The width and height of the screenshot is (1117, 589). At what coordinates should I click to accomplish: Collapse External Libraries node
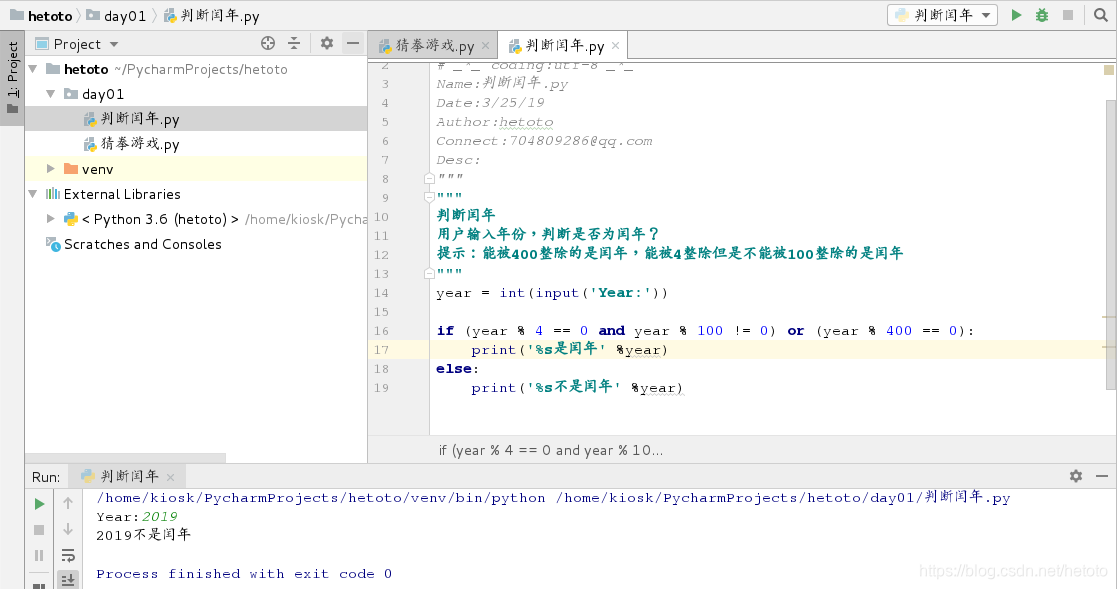point(33,194)
